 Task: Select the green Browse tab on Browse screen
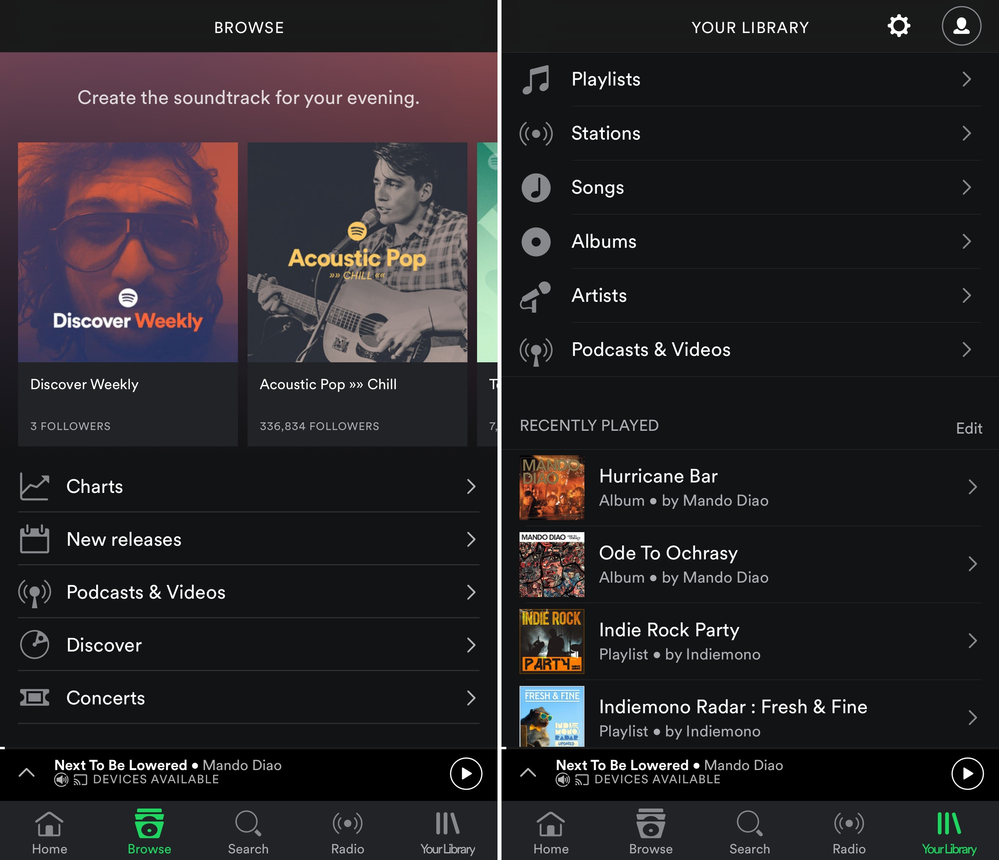click(149, 832)
